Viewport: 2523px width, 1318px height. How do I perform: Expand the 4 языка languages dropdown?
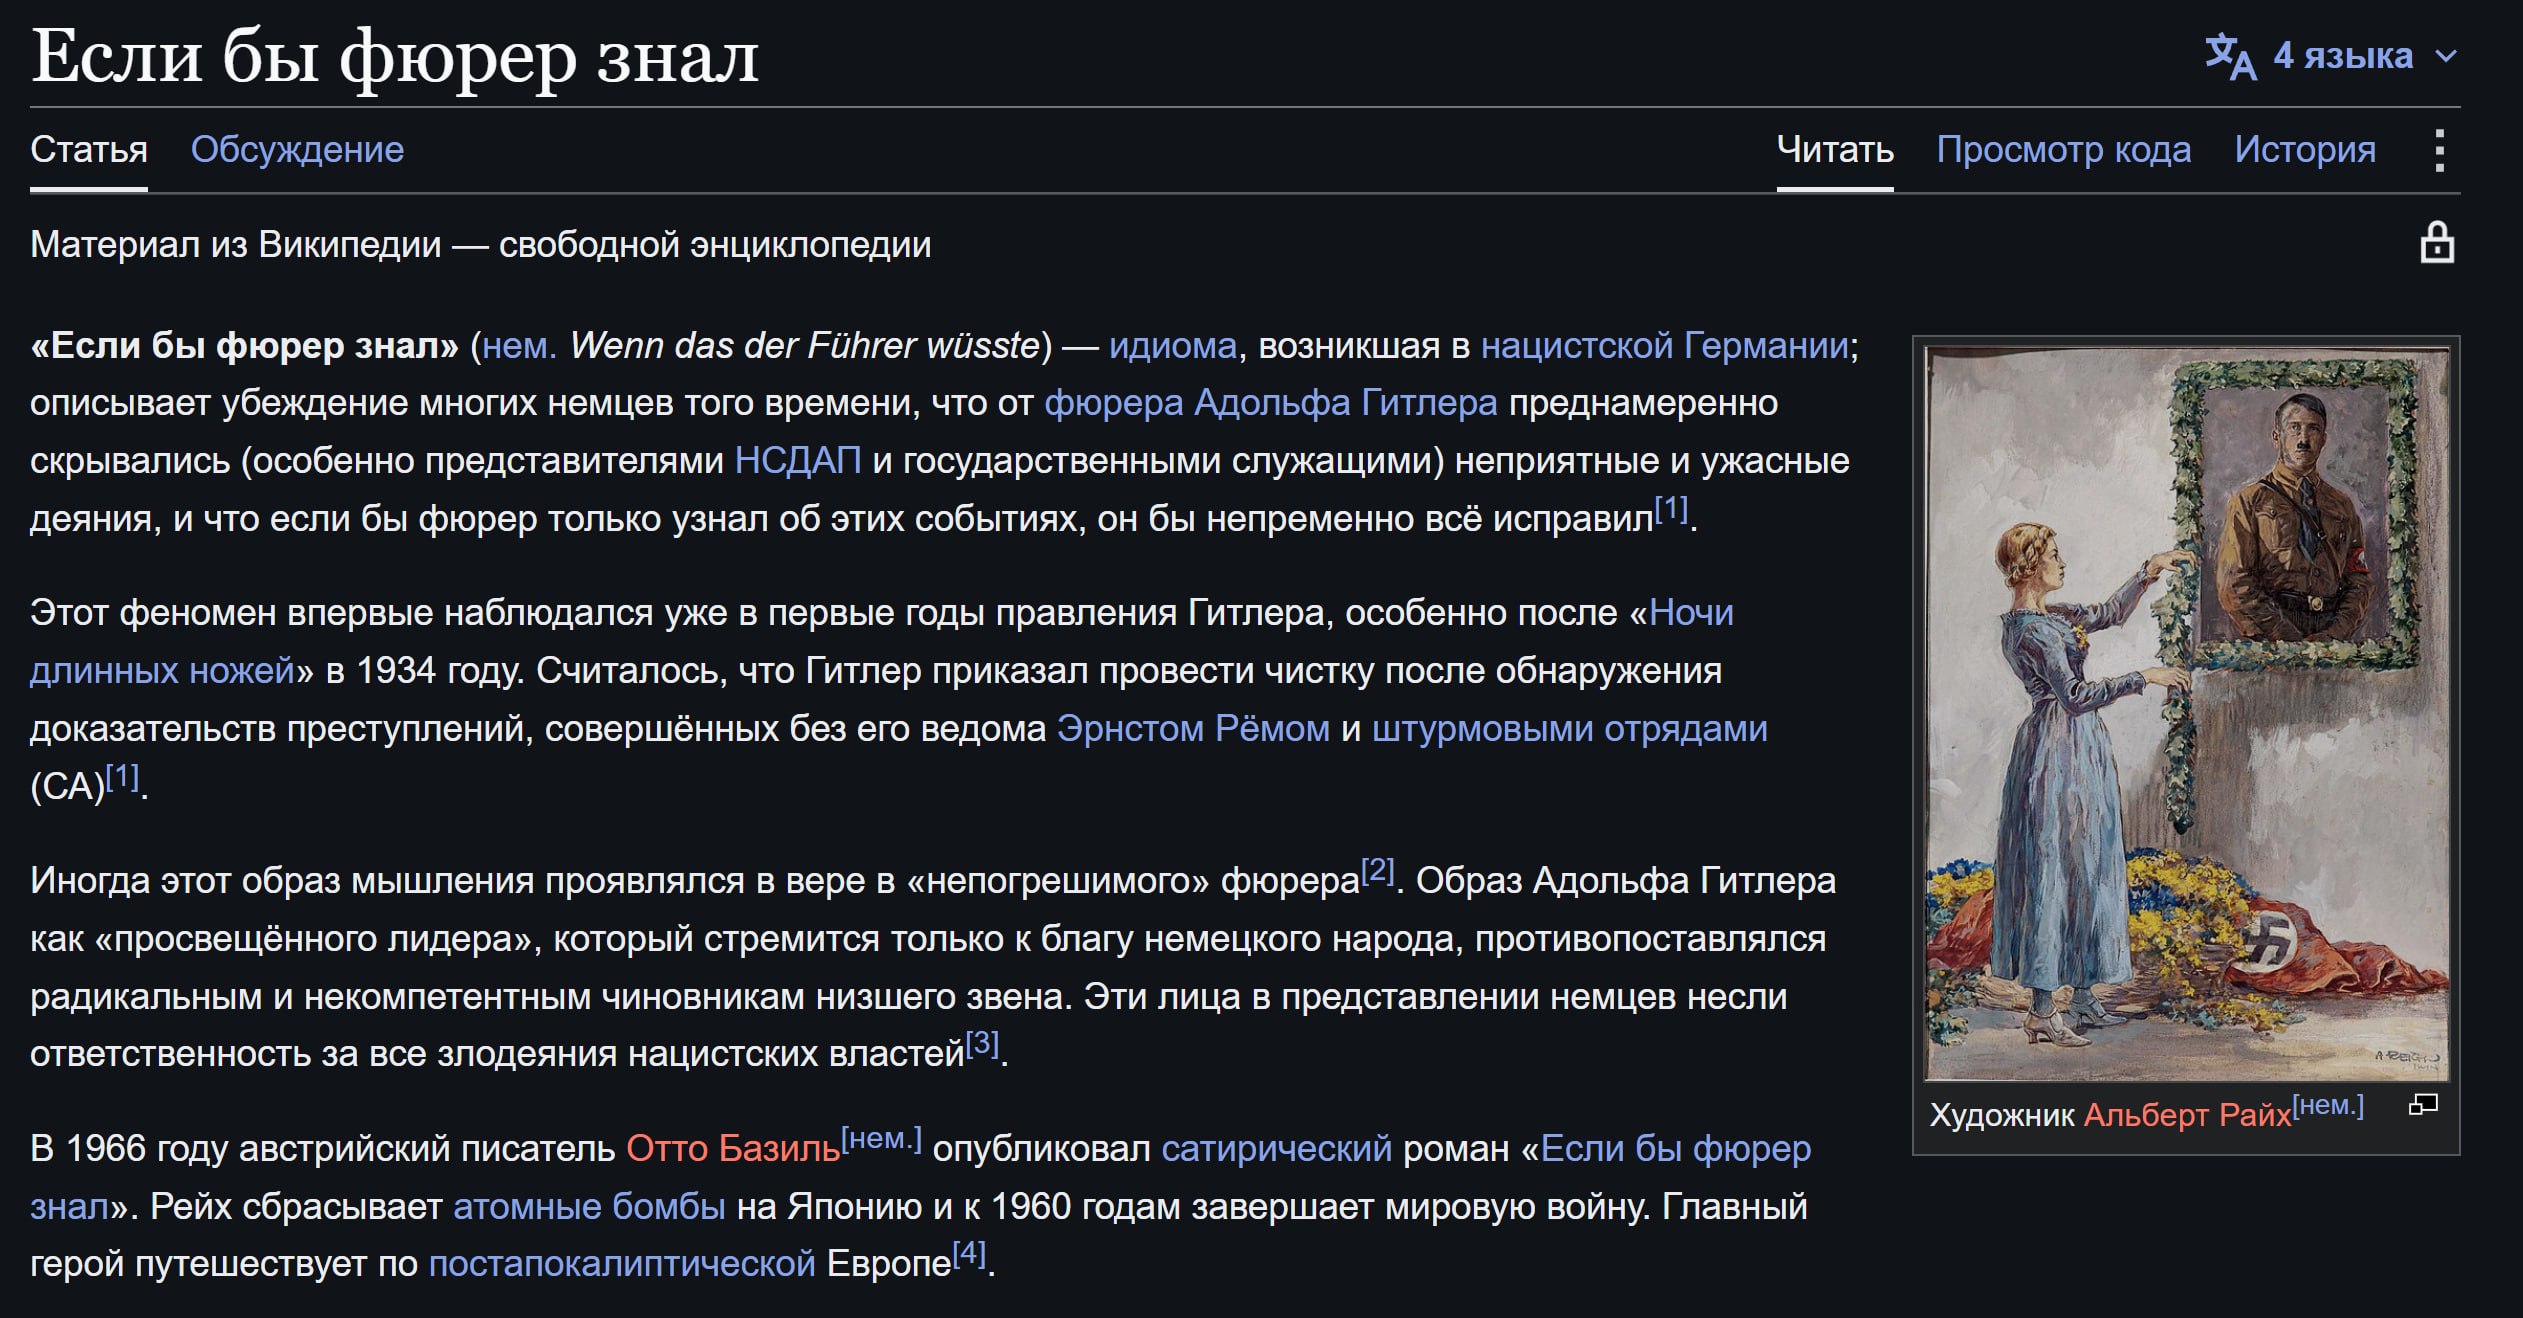tap(2332, 56)
